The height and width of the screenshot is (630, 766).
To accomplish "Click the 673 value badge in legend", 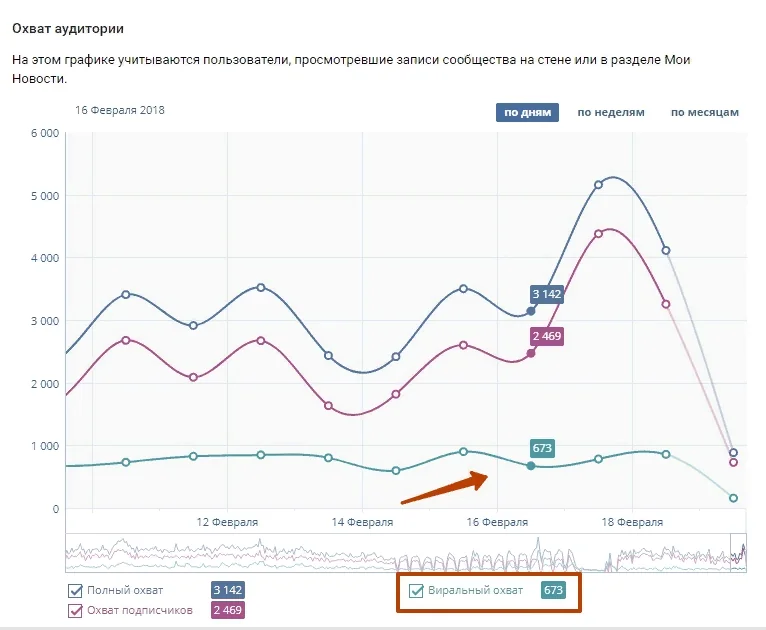I will 553,590.
